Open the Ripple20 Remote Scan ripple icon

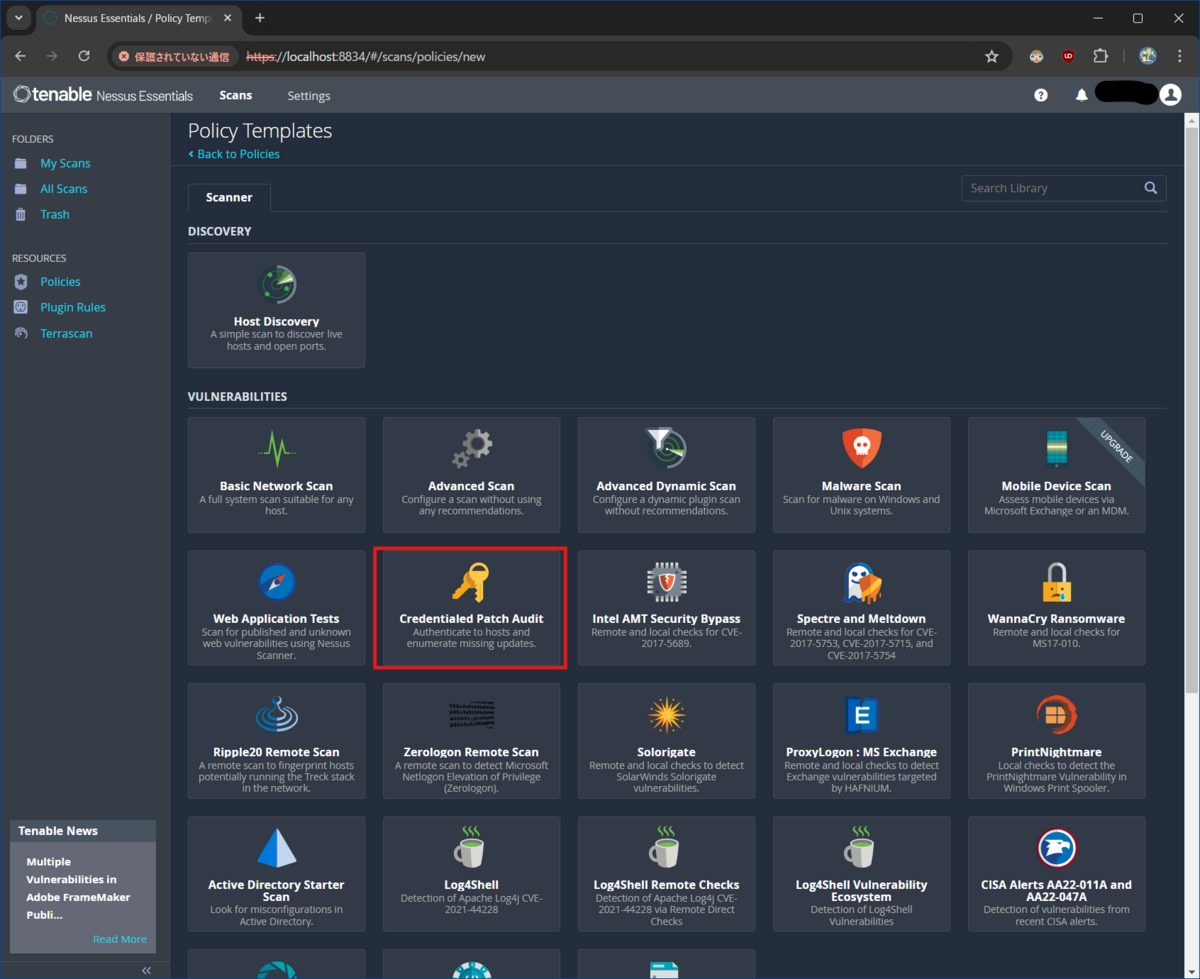[276, 715]
